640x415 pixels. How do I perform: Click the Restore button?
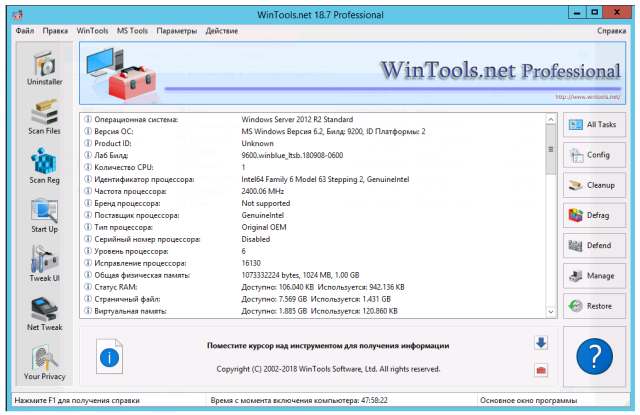[x=592, y=305]
